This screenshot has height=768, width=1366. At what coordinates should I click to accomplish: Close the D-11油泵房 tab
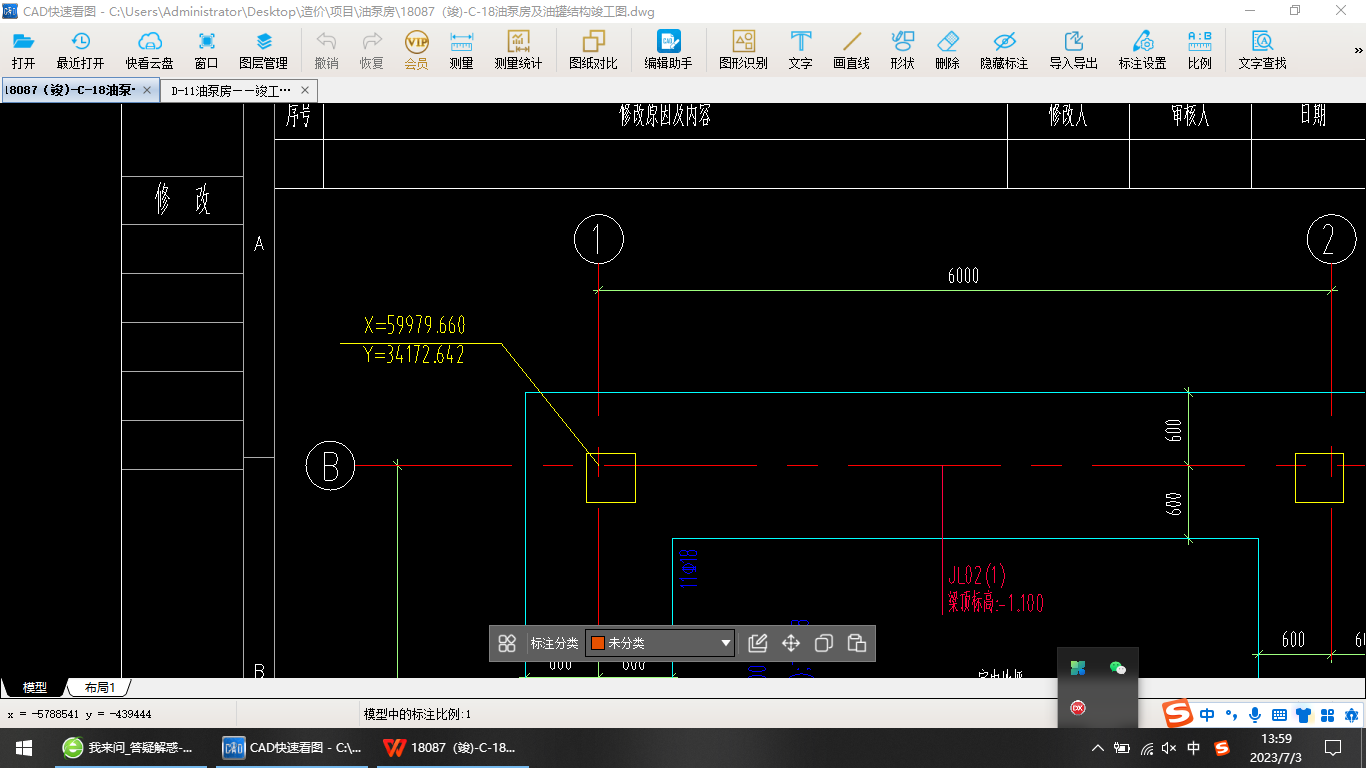303,90
